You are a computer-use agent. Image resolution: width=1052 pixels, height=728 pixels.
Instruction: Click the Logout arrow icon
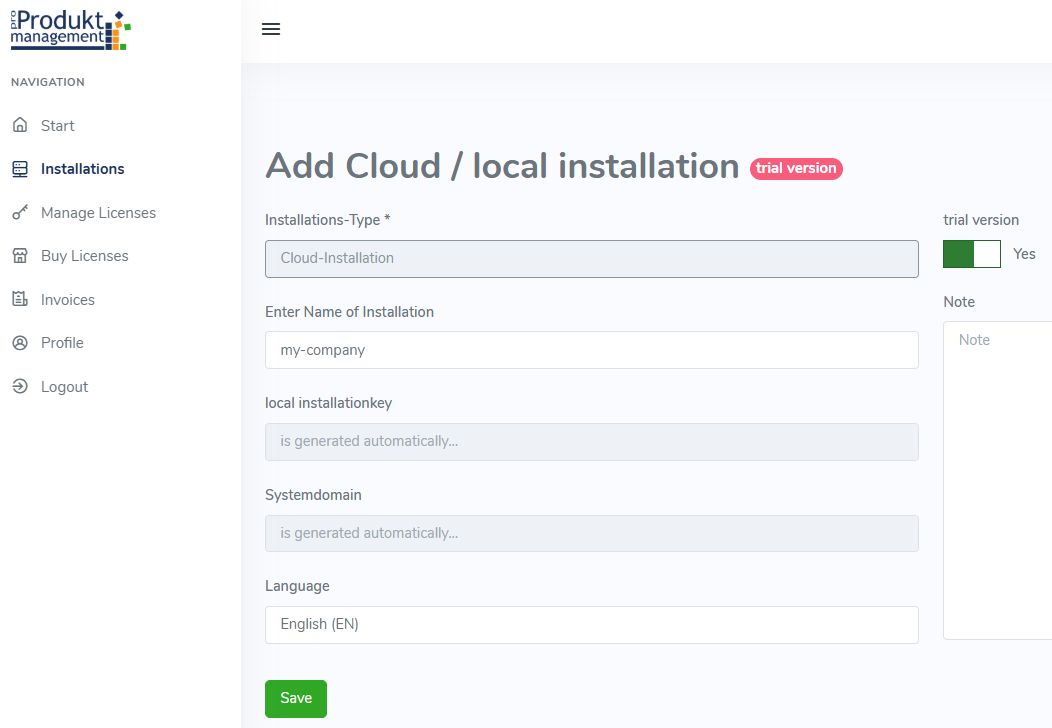pos(20,387)
